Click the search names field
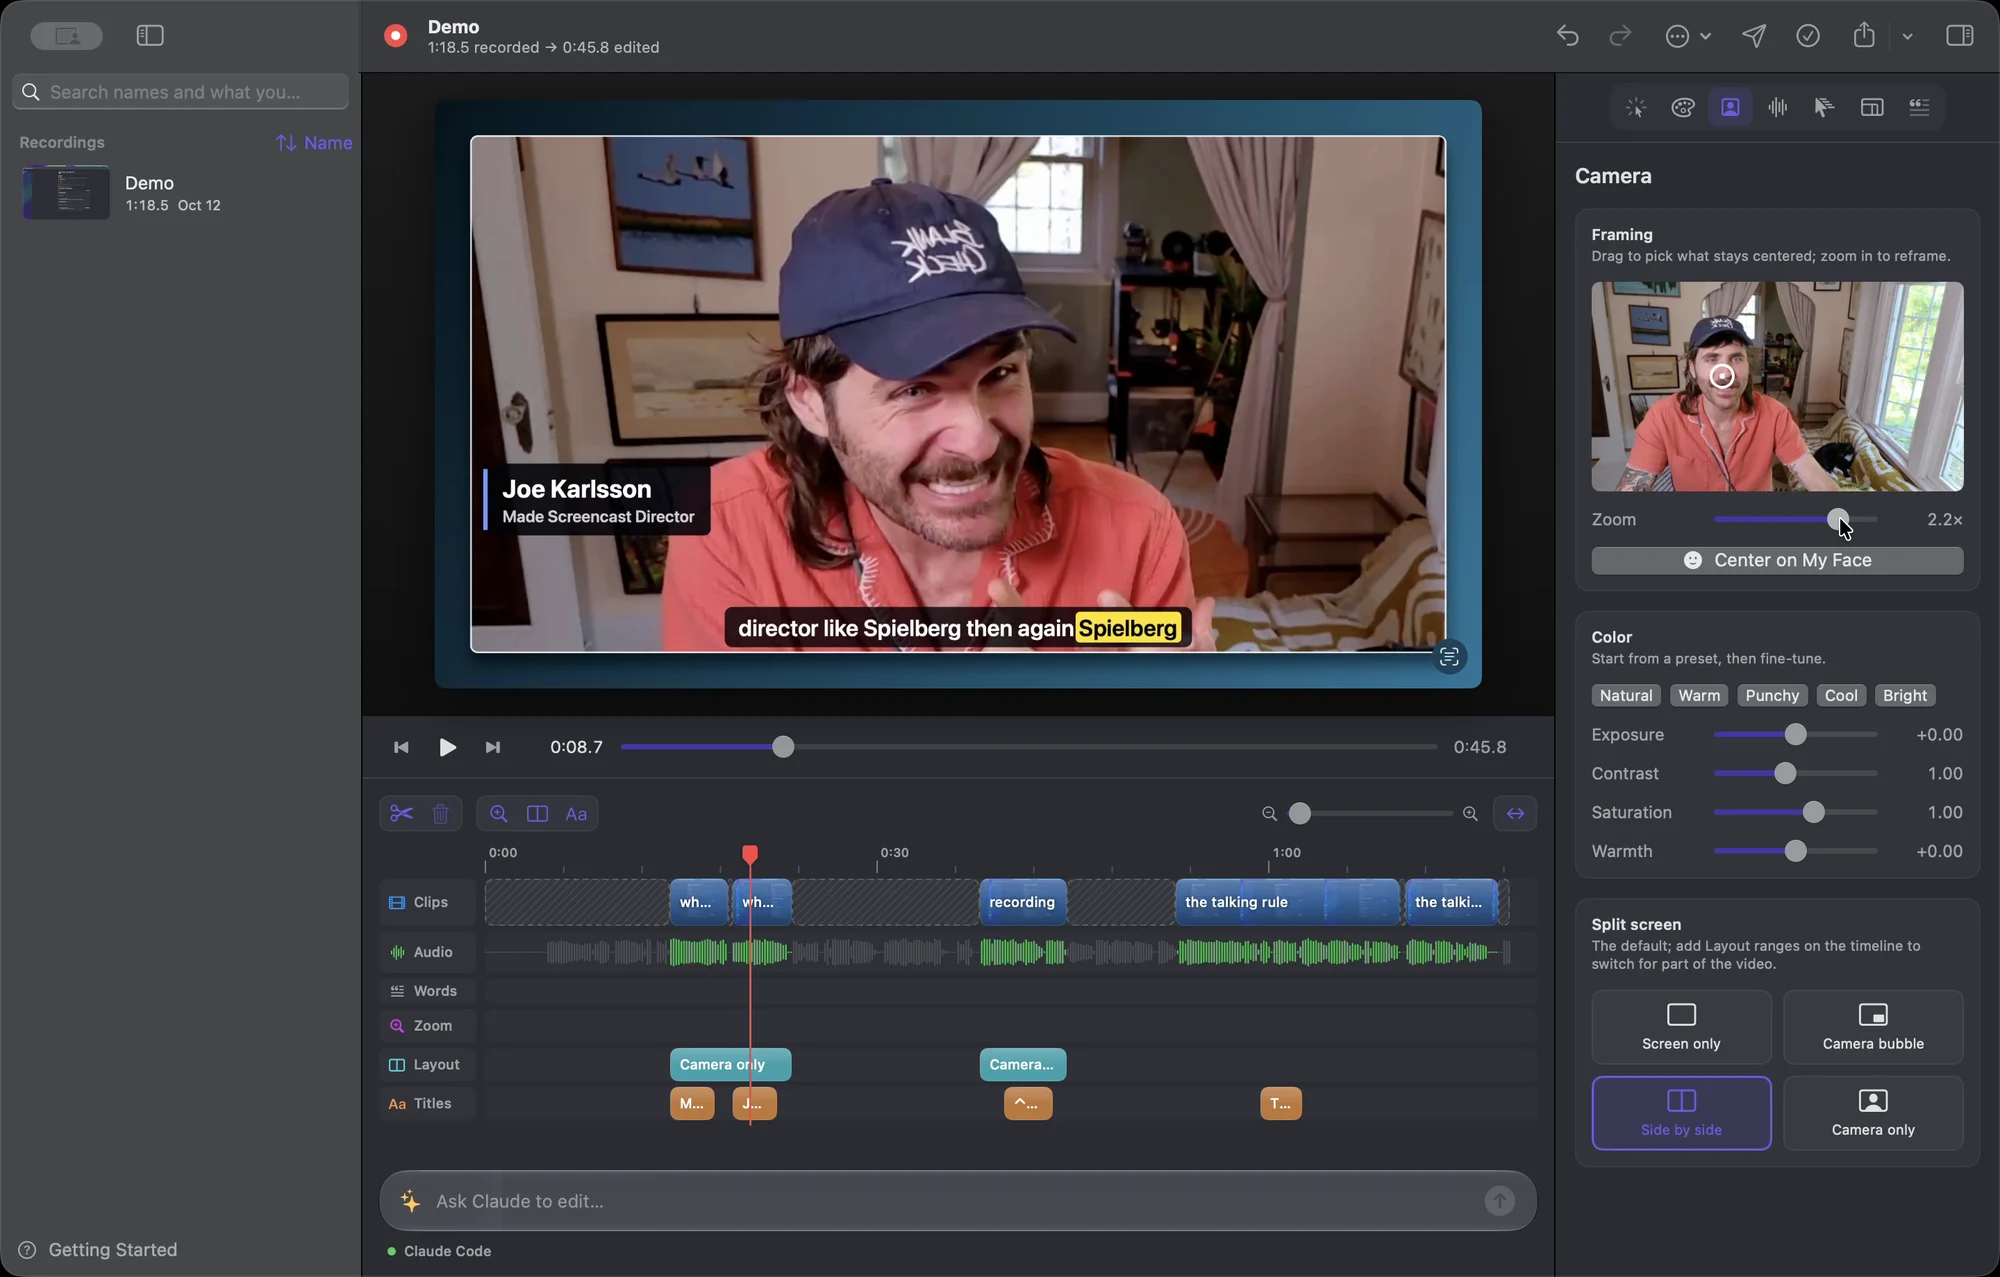This screenshot has width=2000, height=1277. pyautogui.click(x=181, y=92)
